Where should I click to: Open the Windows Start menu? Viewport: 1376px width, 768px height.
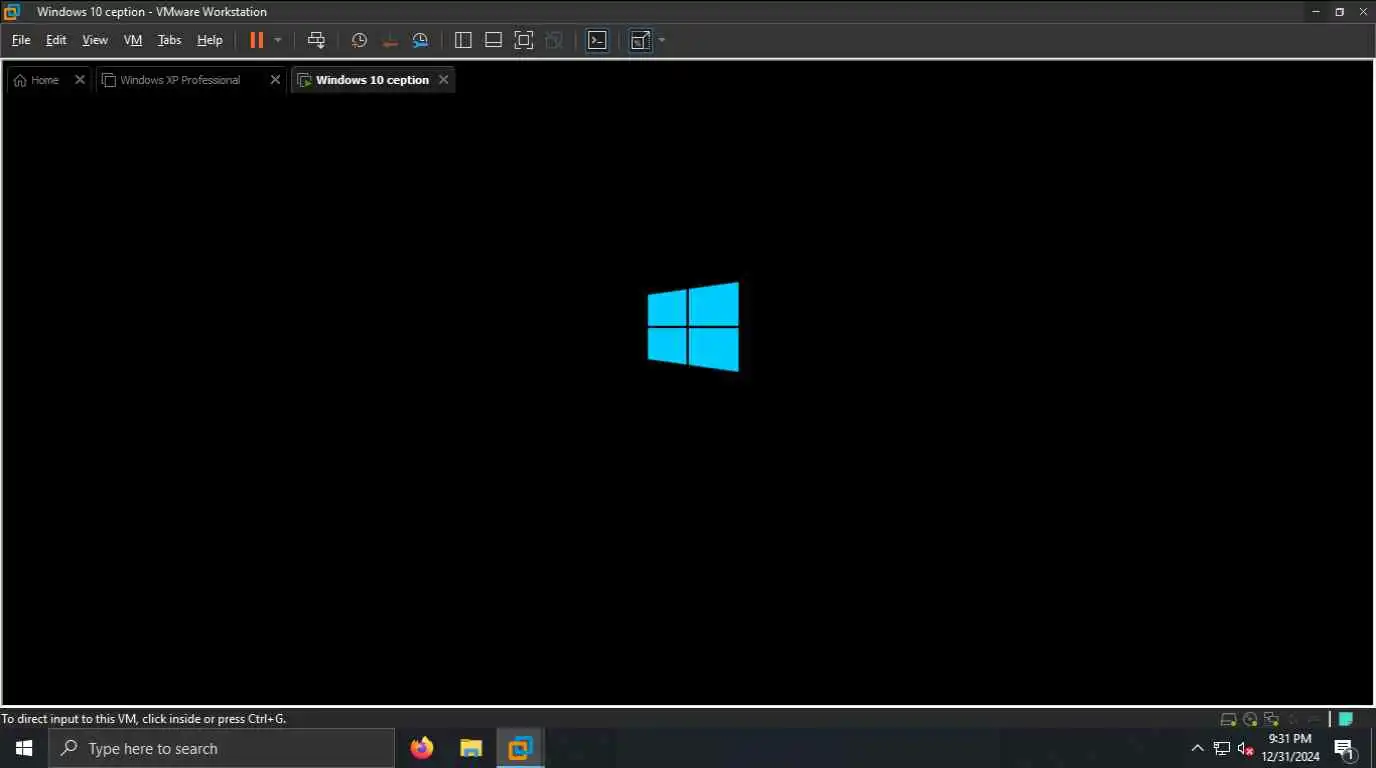(x=24, y=748)
